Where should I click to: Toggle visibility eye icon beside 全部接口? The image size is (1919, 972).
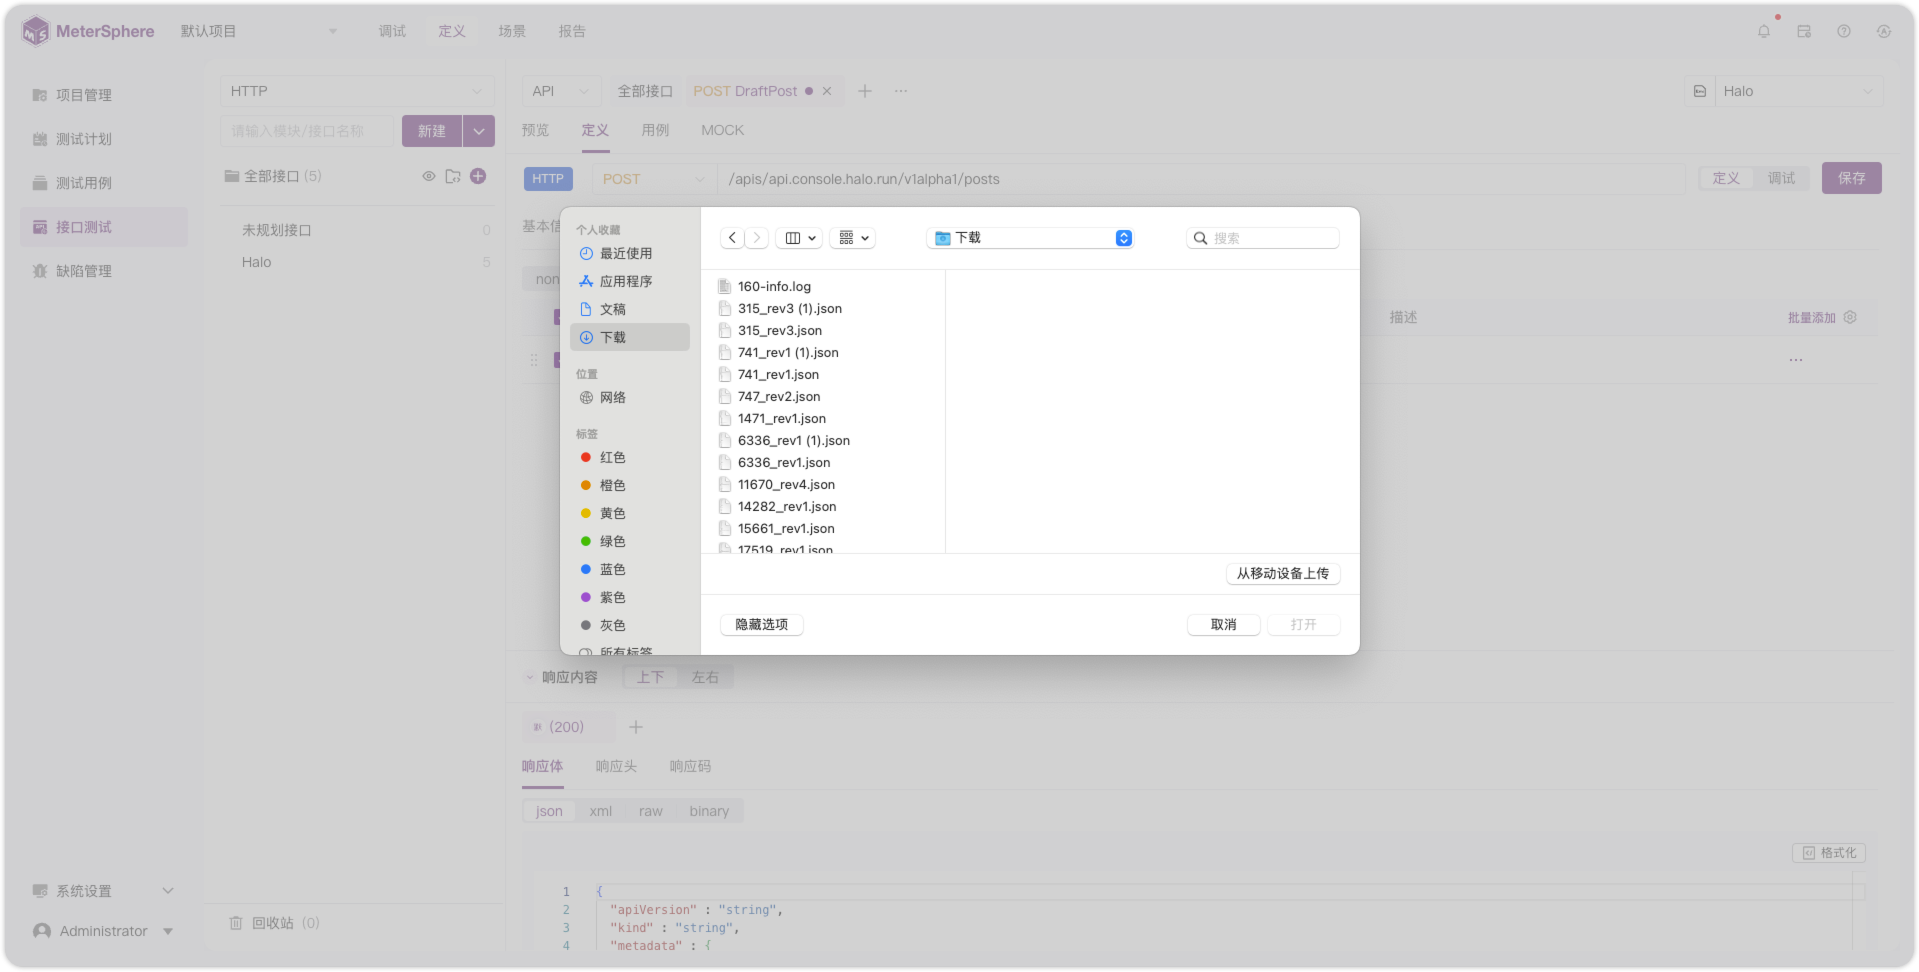428,176
